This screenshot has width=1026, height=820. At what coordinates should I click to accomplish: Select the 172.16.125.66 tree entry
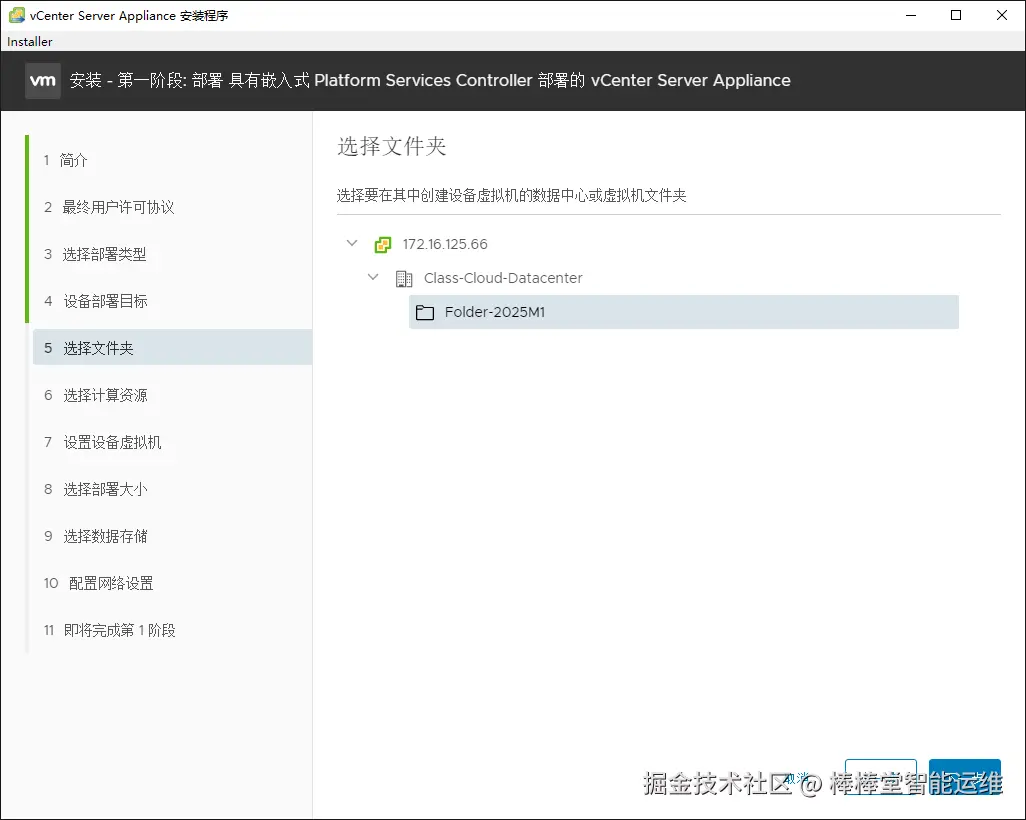(x=445, y=244)
